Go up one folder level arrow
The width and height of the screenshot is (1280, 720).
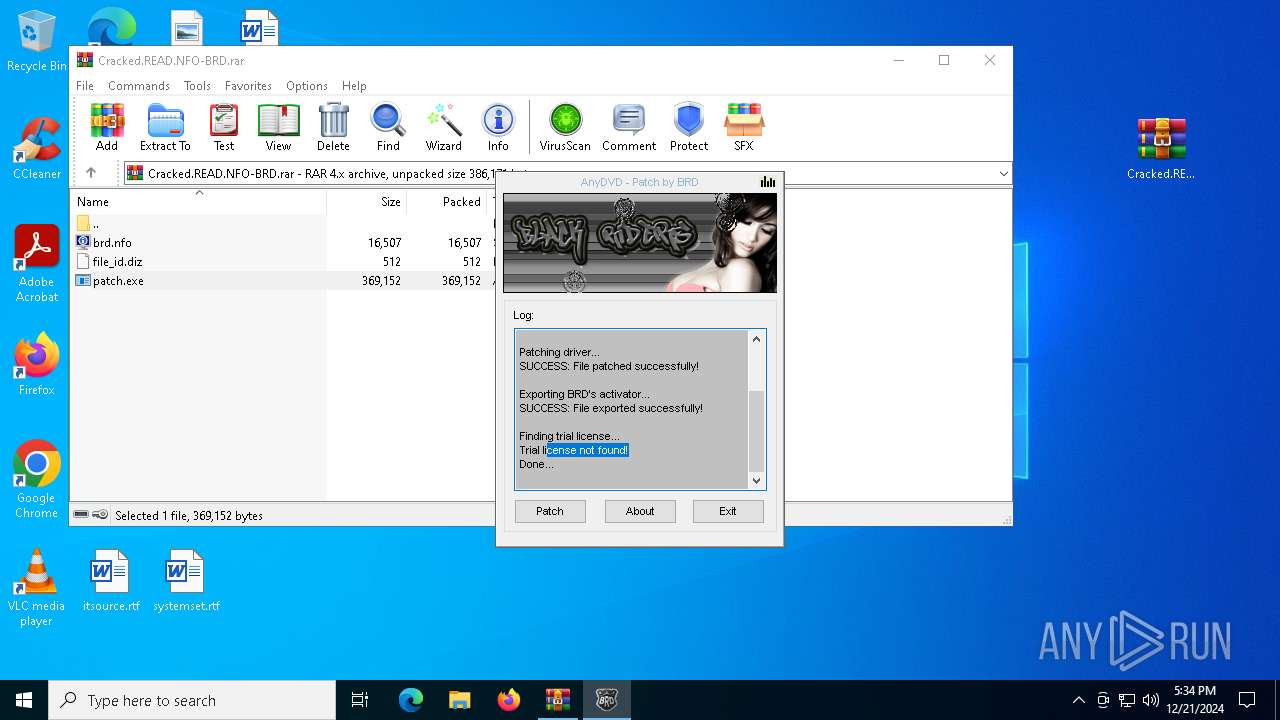[x=91, y=173]
